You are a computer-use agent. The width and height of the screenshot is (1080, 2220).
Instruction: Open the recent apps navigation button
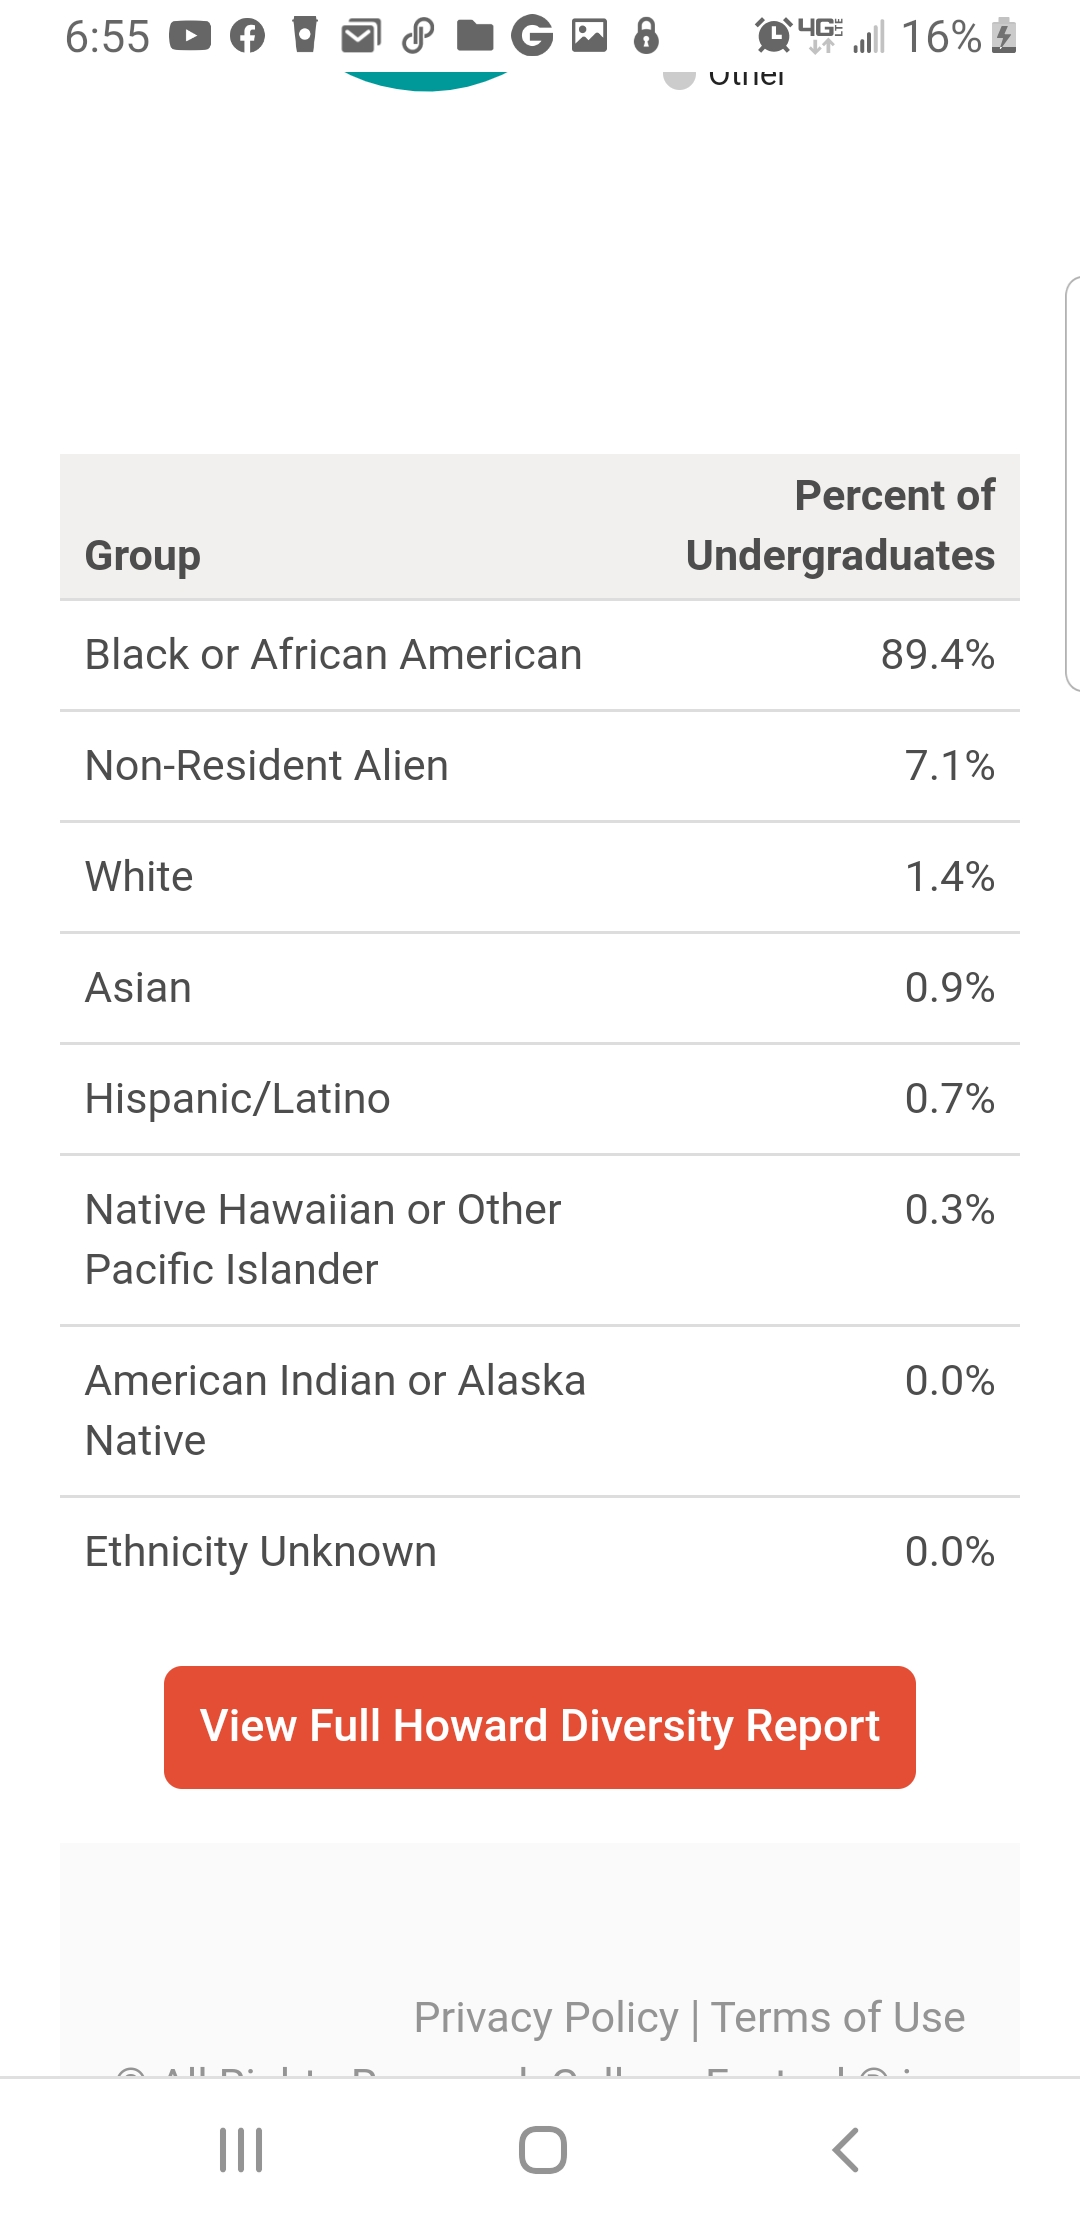(241, 2150)
